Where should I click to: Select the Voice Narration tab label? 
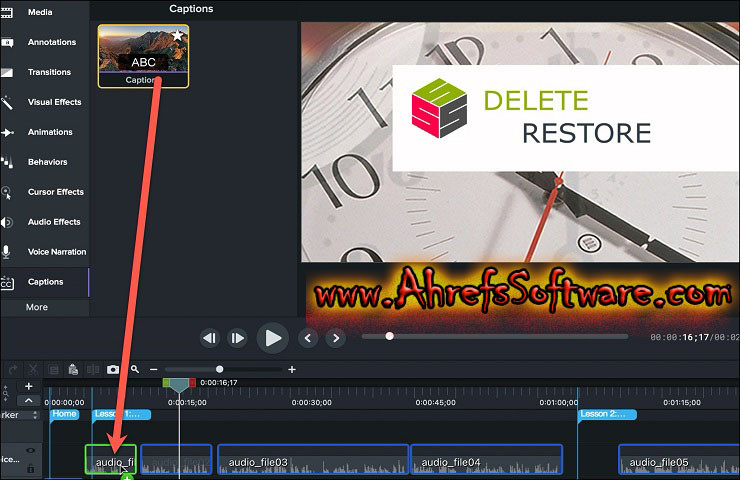(x=57, y=252)
